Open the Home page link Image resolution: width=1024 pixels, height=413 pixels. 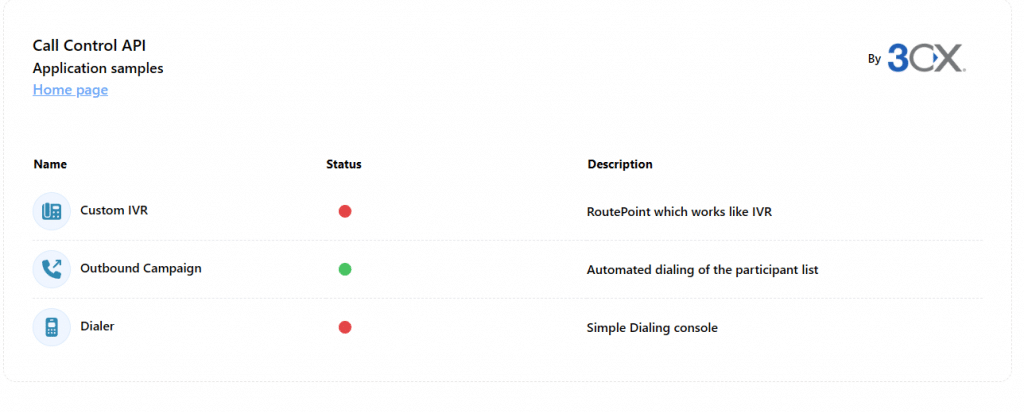(71, 90)
